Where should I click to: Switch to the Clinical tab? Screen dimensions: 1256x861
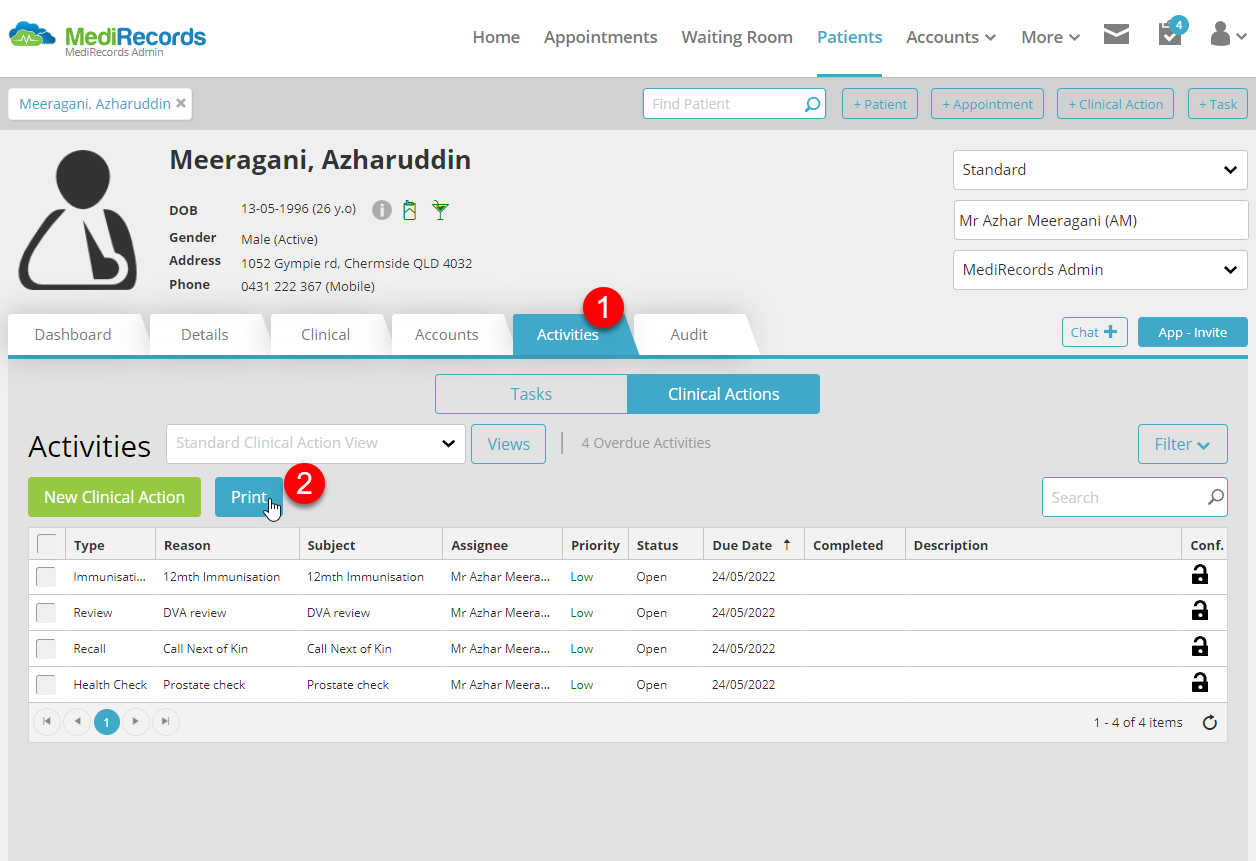326,334
